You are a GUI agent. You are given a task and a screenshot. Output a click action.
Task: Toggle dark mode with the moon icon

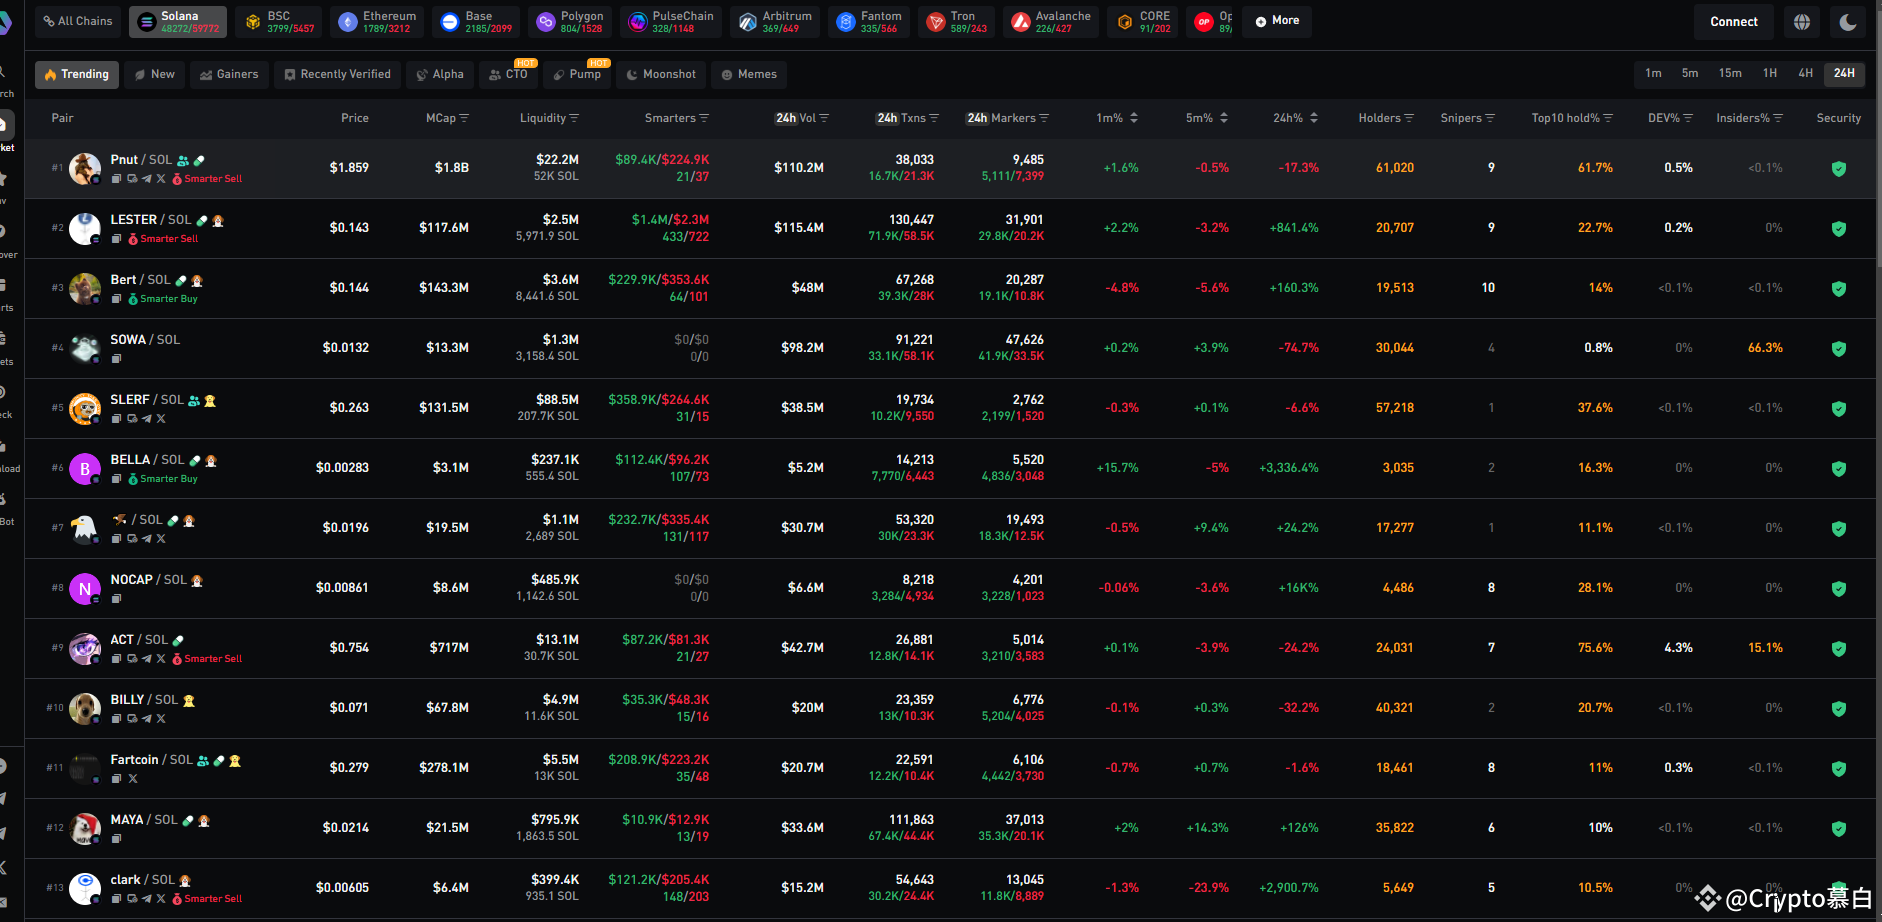[x=1848, y=21]
